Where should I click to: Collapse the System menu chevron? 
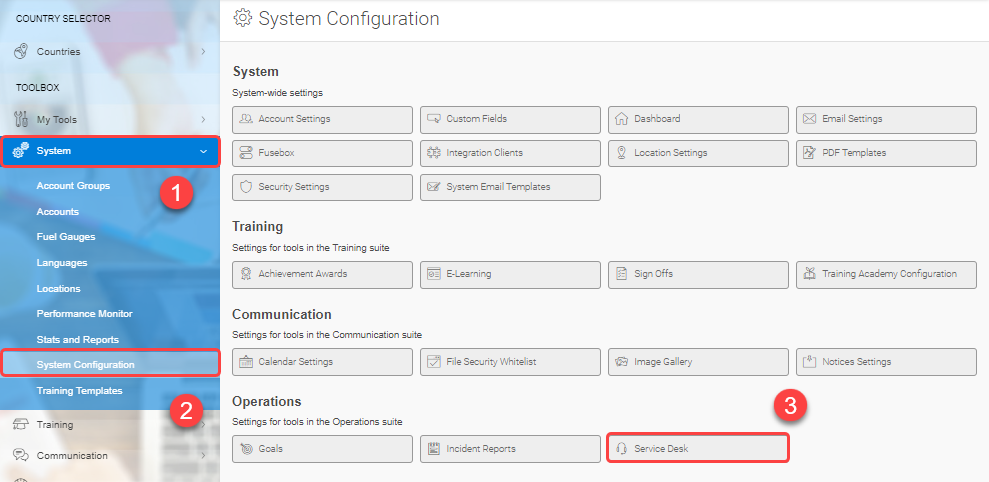(x=203, y=151)
